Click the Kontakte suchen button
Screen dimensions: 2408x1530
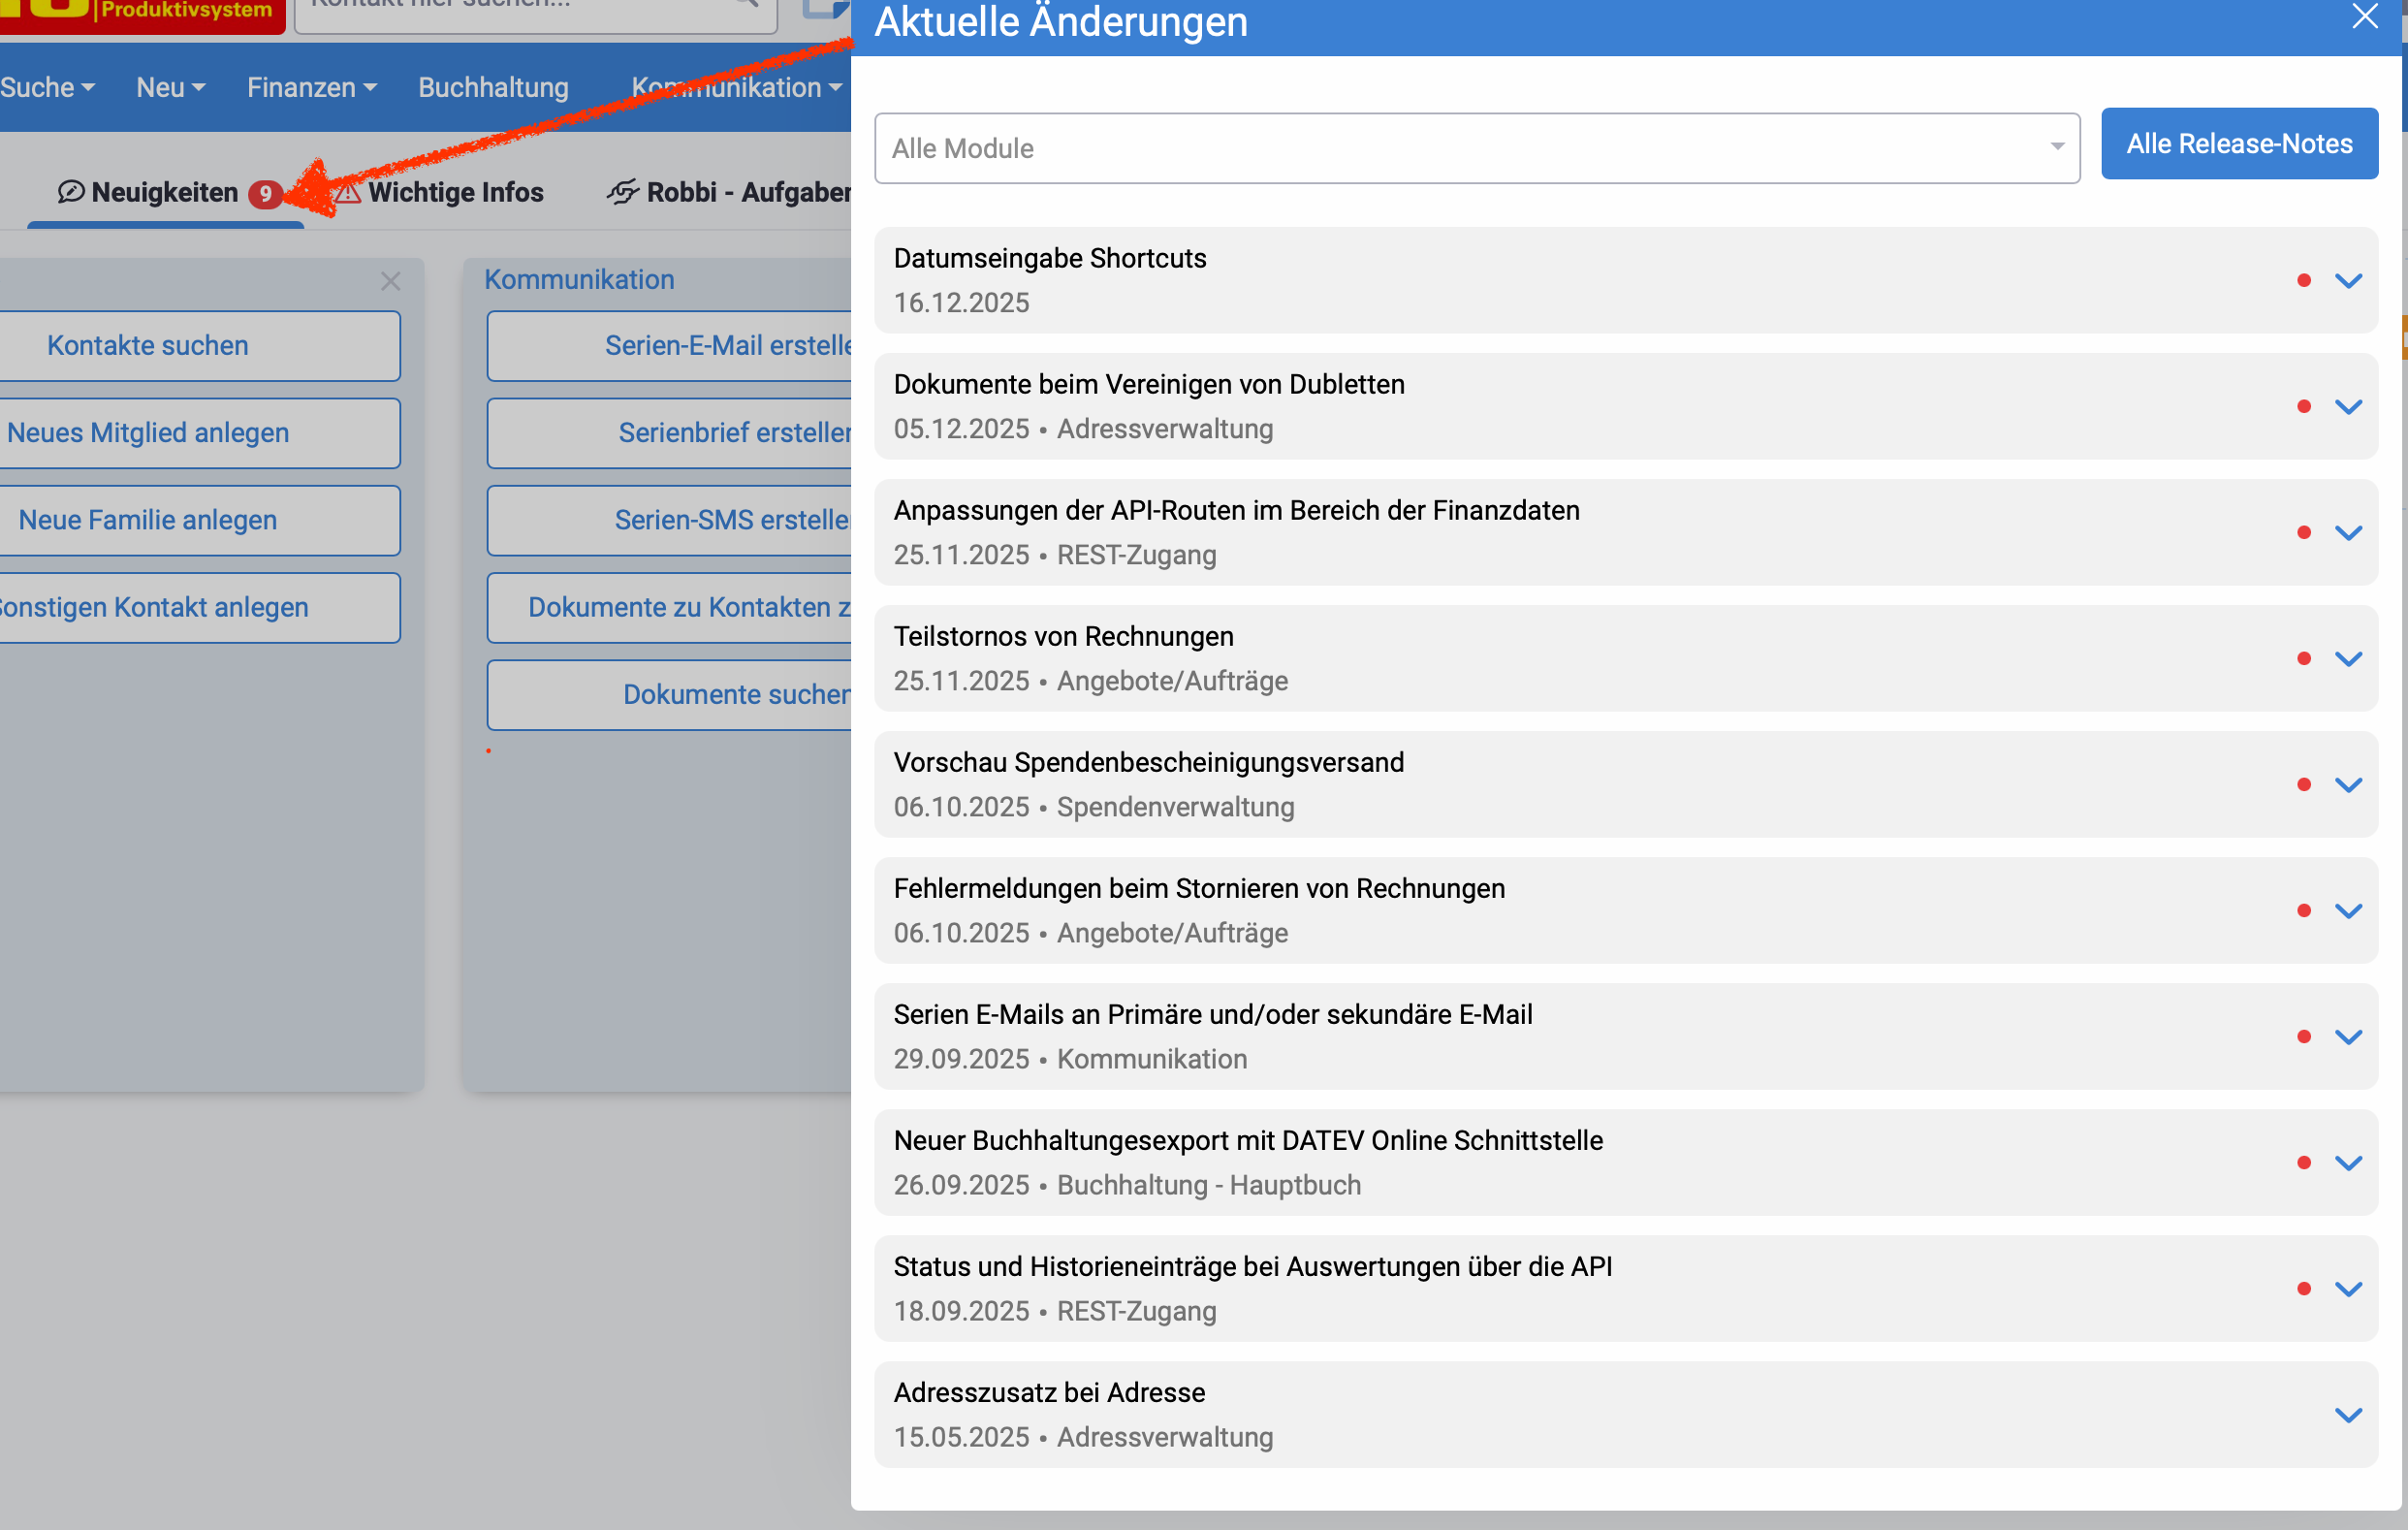click(148, 346)
